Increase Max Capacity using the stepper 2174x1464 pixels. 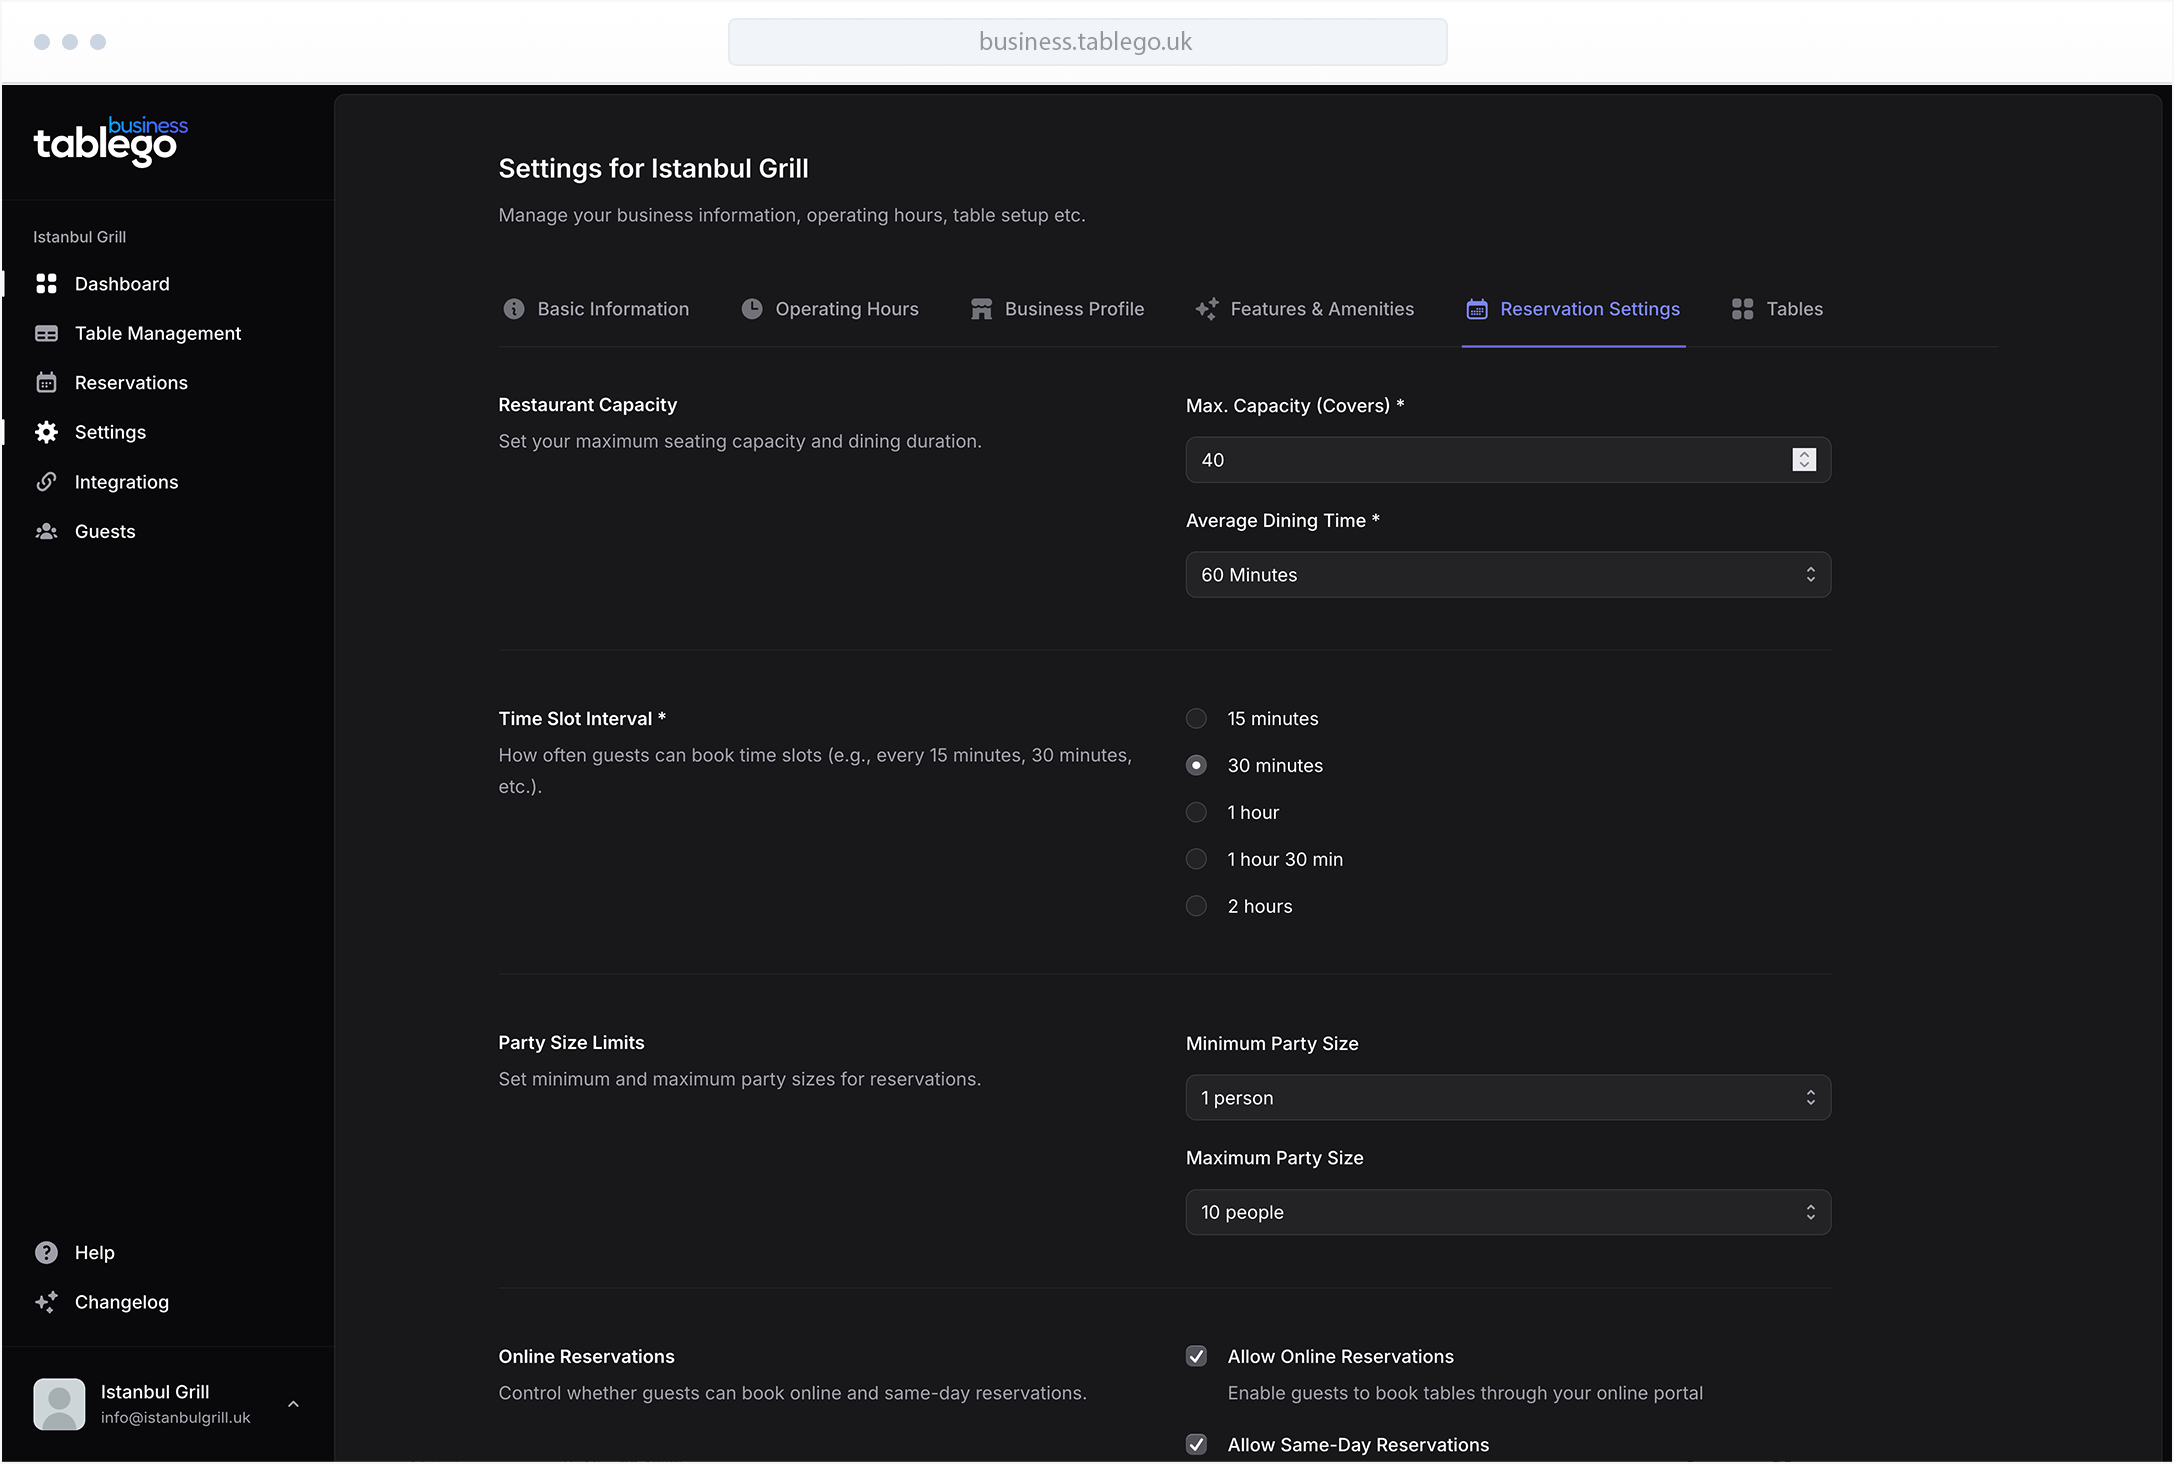1803,455
